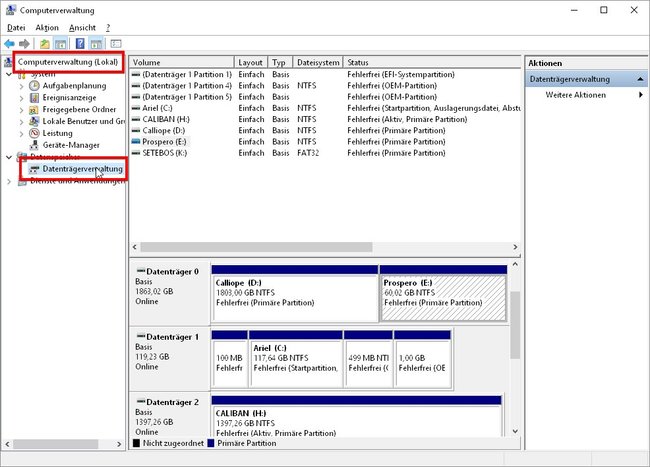This screenshot has height=467, width=650.
Task: Select Computerverwaltung (Lokal) root node
Action: point(68,62)
